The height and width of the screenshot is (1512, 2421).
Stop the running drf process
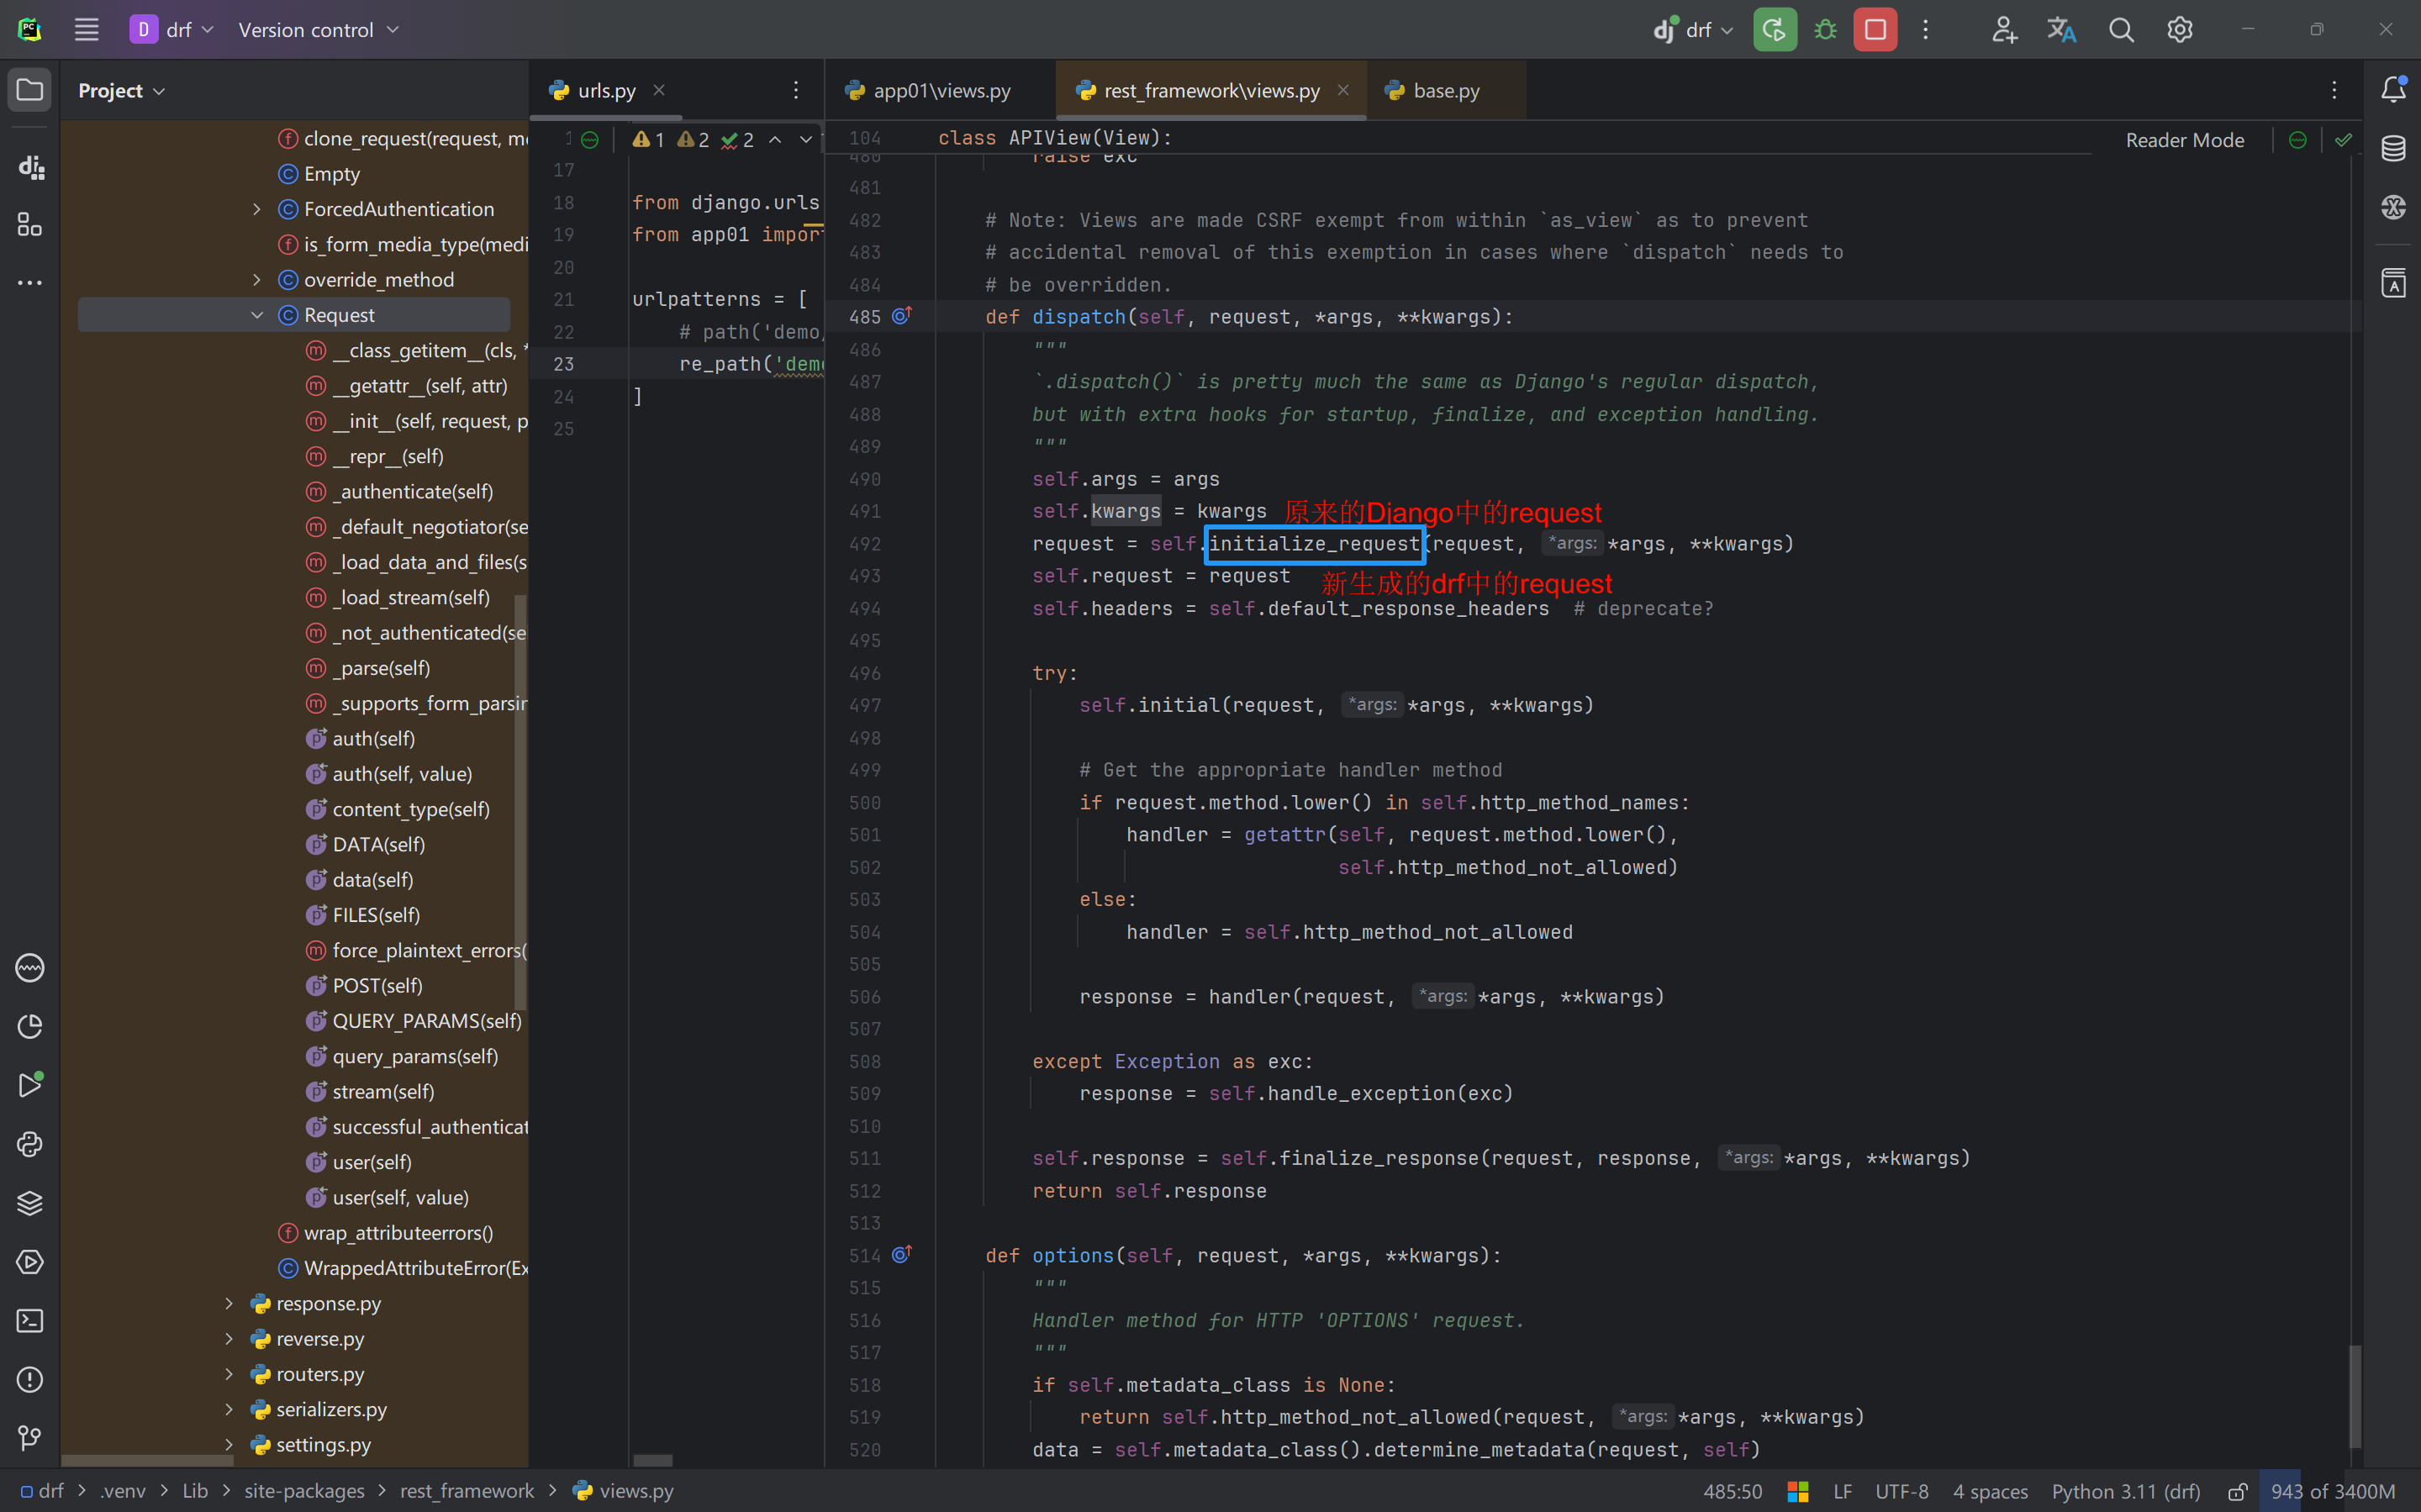(x=1875, y=30)
